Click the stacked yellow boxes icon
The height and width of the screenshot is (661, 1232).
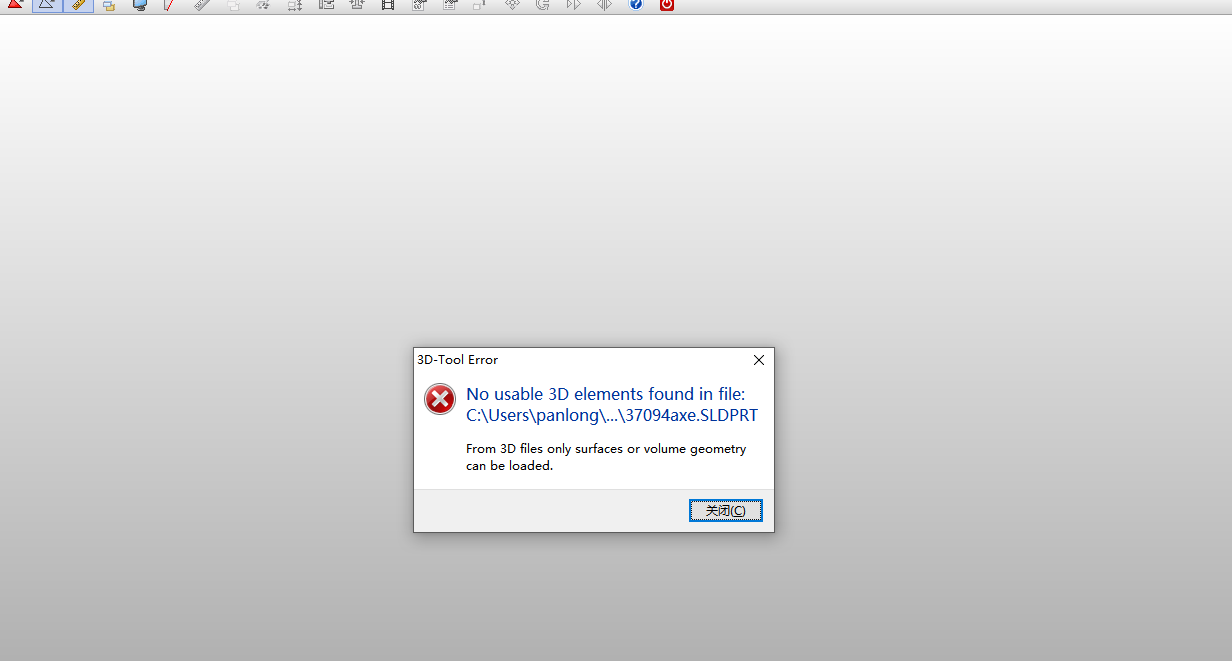point(109,5)
